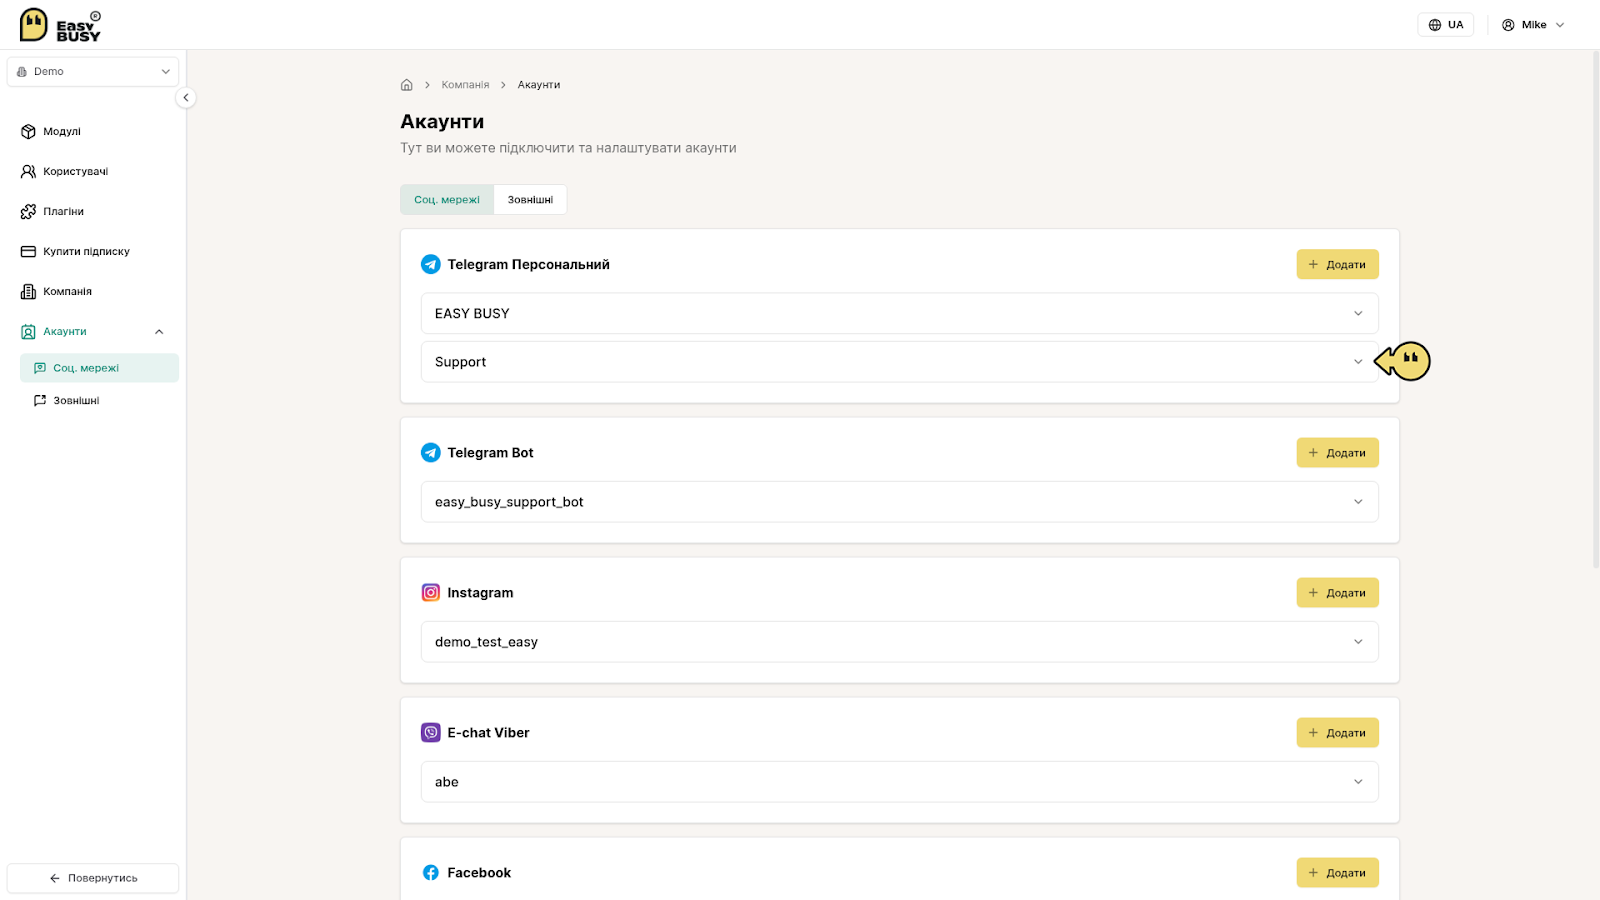Open the Demo workspace dropdown

pos(93,71)
